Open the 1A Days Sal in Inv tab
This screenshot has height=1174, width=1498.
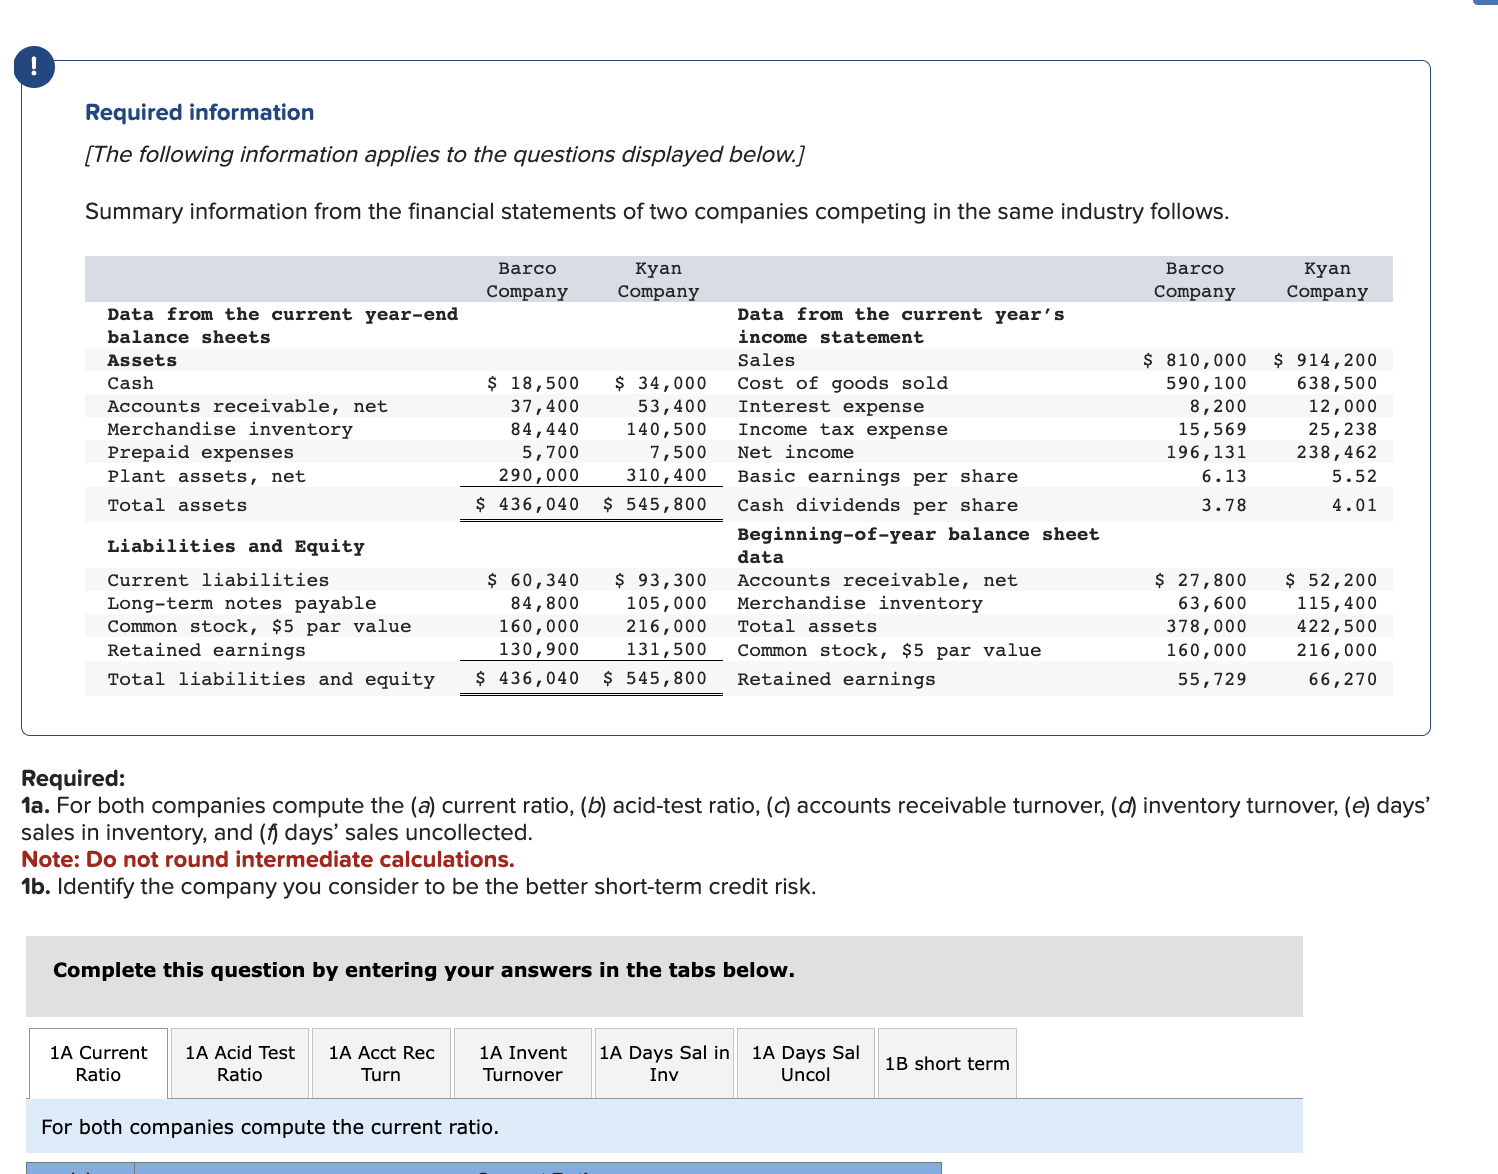click(664, 1063)
